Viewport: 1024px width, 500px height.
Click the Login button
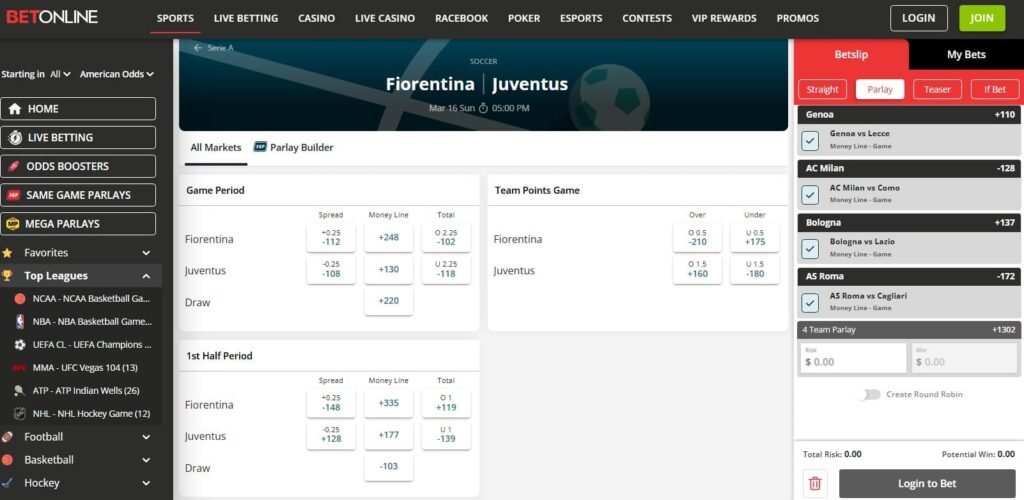pos(918,18)
